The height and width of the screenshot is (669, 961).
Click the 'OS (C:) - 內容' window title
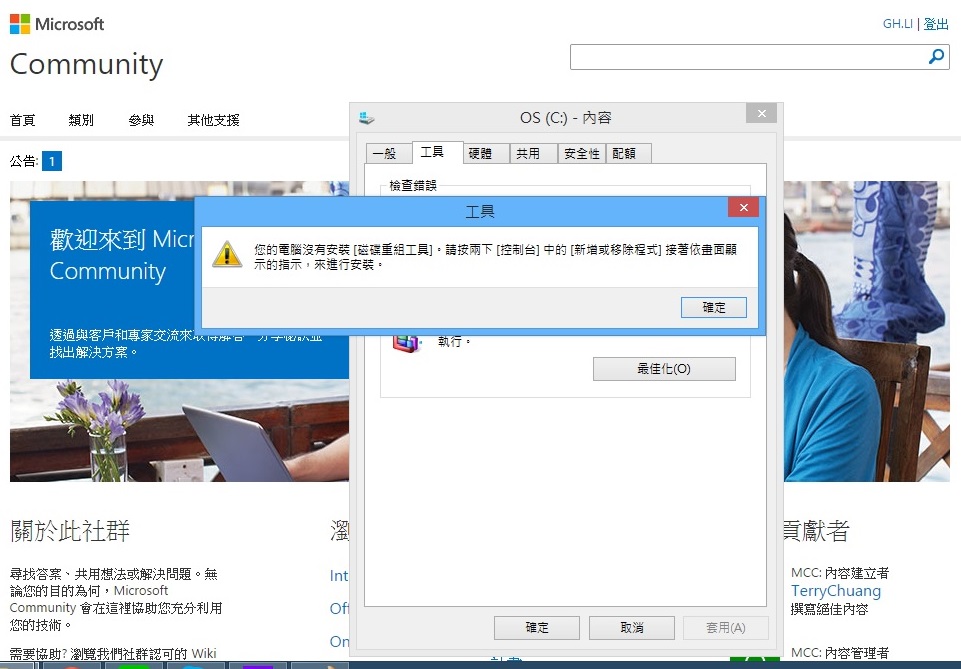pyautogui.click(x=566, y=118)
